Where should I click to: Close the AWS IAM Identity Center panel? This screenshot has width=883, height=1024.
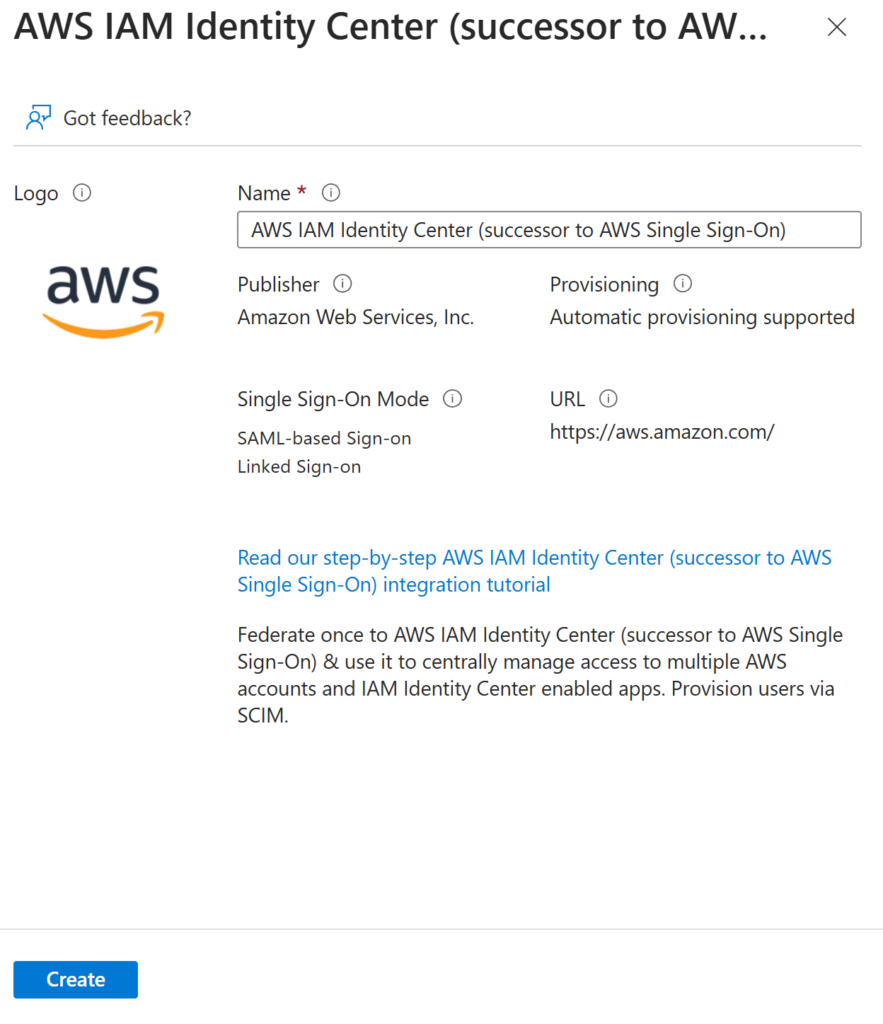pyautogui.click(x=837, y=27)
